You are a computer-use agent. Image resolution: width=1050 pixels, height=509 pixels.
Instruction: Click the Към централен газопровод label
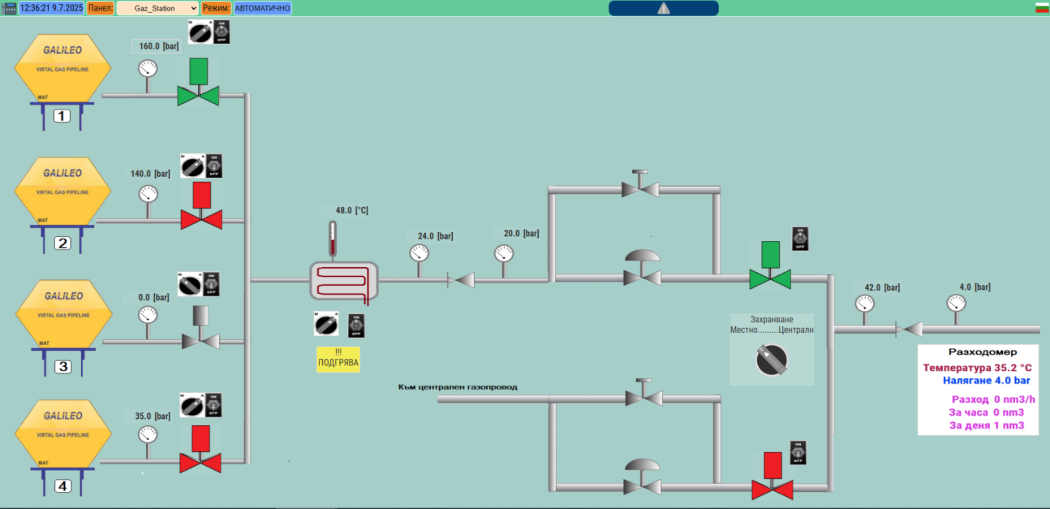pos(457,386)
